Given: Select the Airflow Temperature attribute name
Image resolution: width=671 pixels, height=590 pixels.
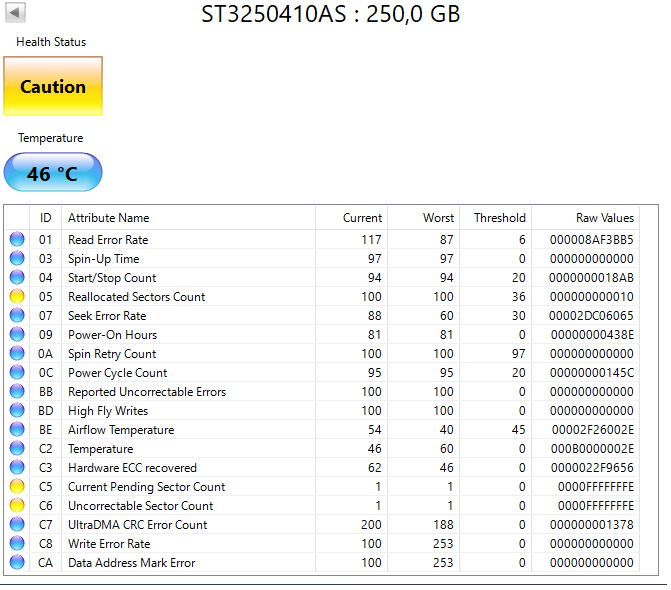Looking at the screenshot, I should (121, 430).
